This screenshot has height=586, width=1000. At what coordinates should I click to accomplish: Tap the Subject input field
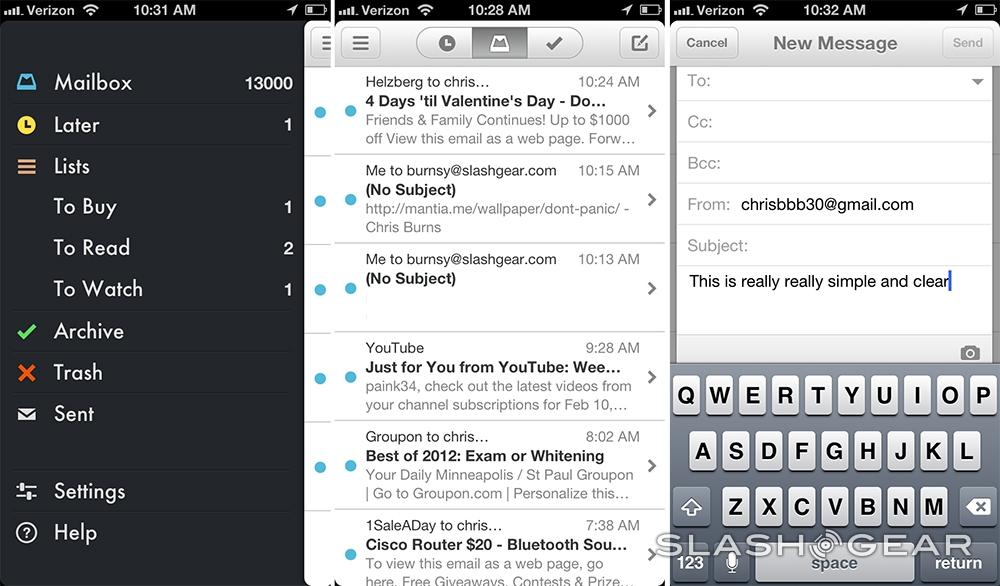point(860,246)
